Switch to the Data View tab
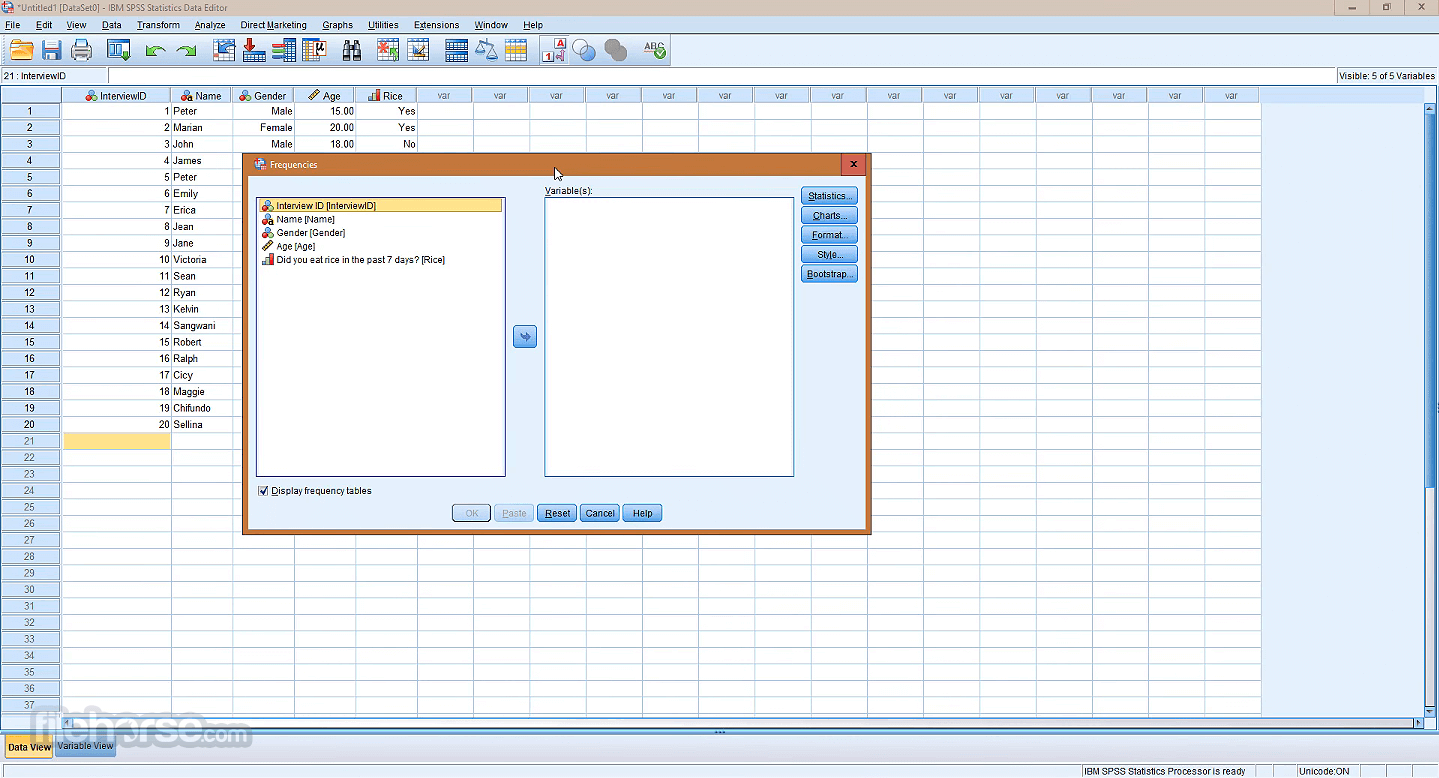This screenshot has width=1439, height=778. 29,747
